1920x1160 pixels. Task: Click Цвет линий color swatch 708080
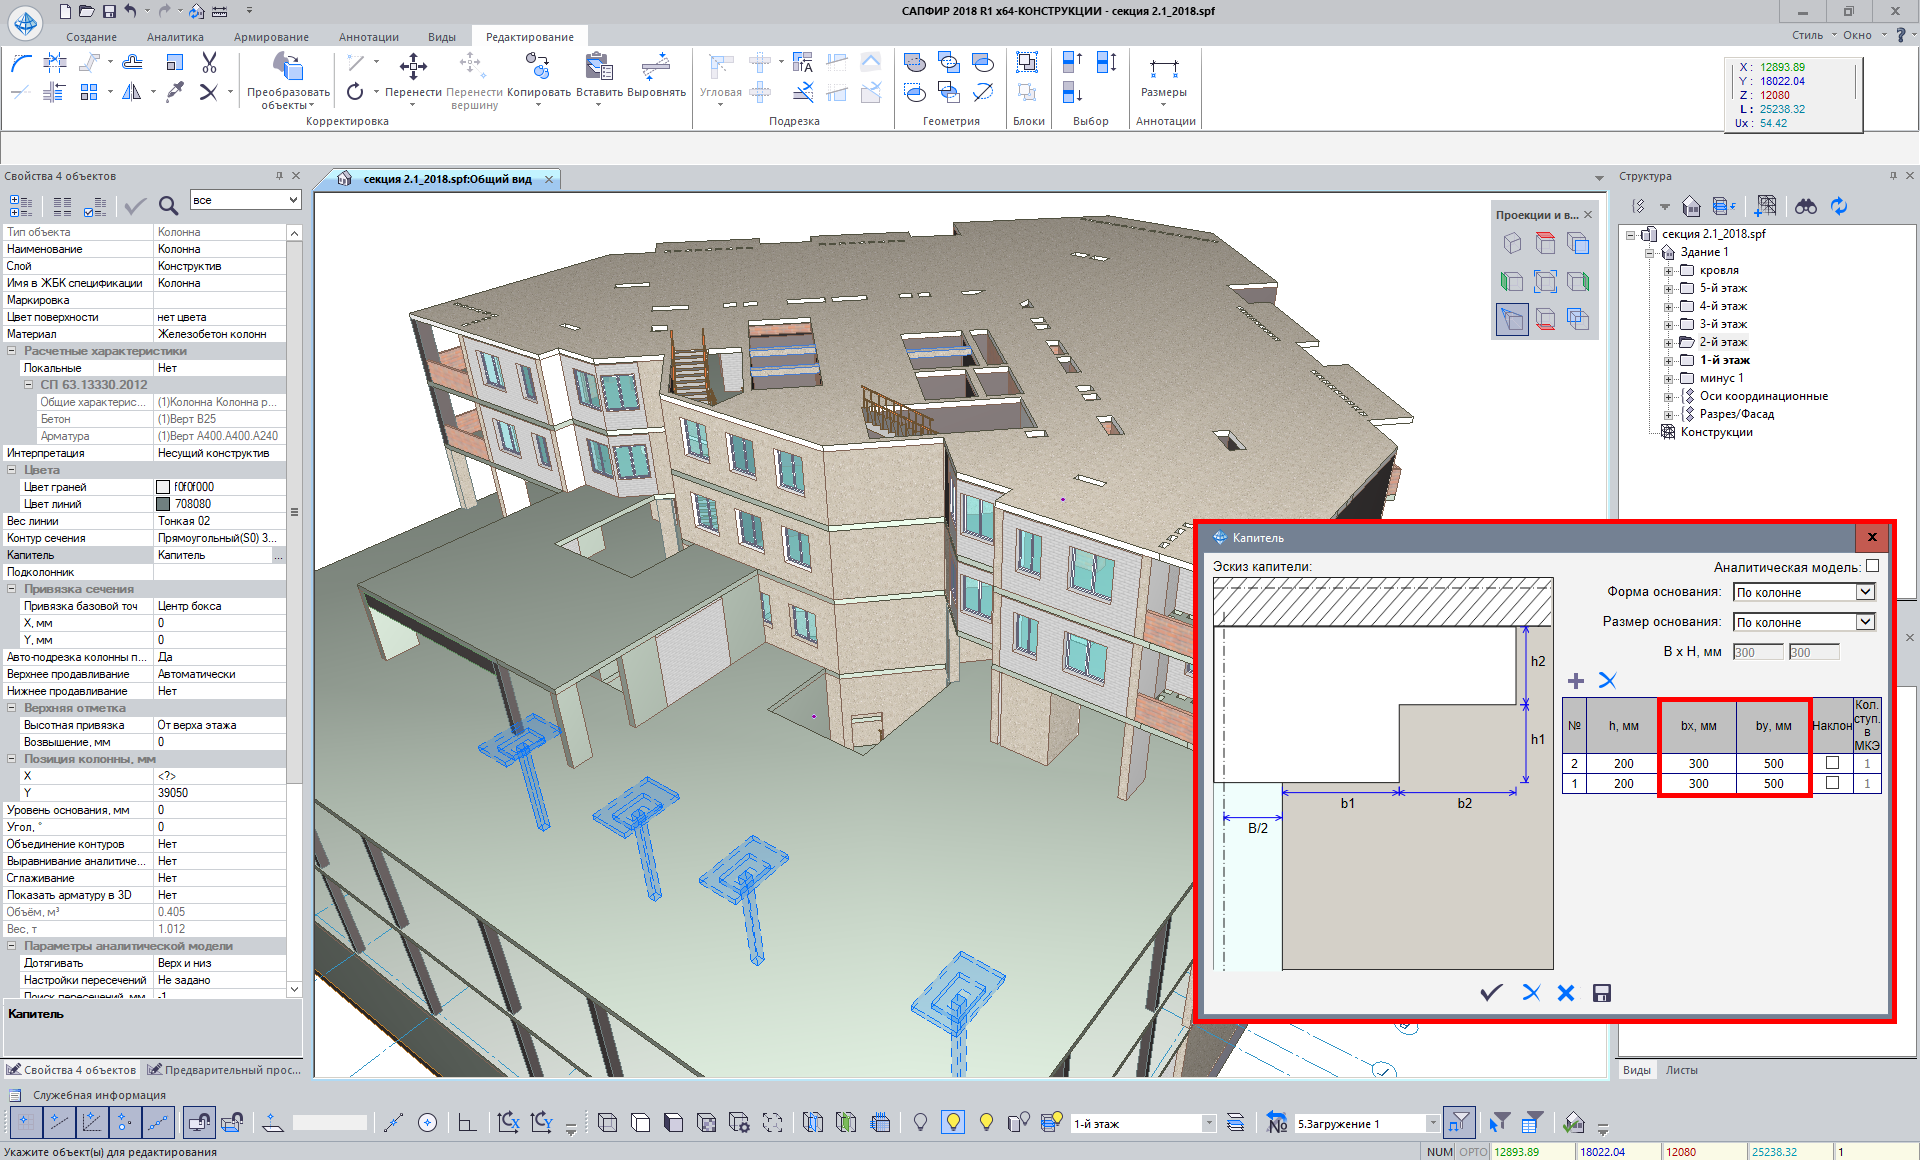[x=163, y=504]
